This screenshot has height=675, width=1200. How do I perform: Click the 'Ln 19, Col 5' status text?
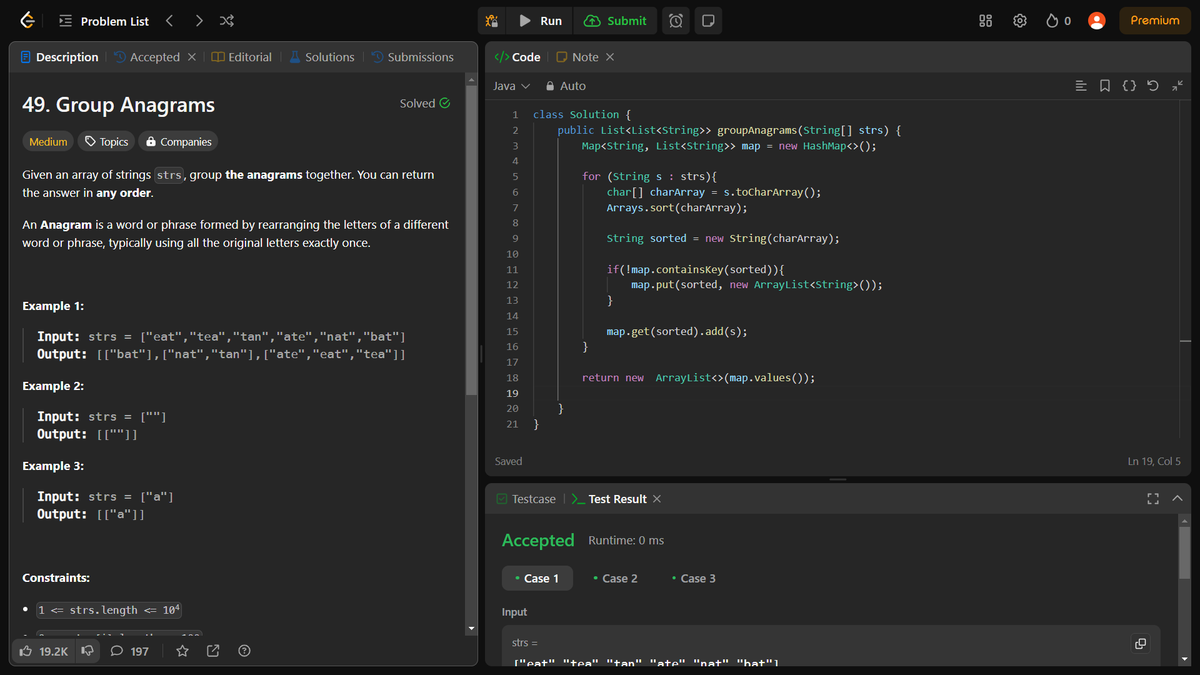tap(1154, 461)
